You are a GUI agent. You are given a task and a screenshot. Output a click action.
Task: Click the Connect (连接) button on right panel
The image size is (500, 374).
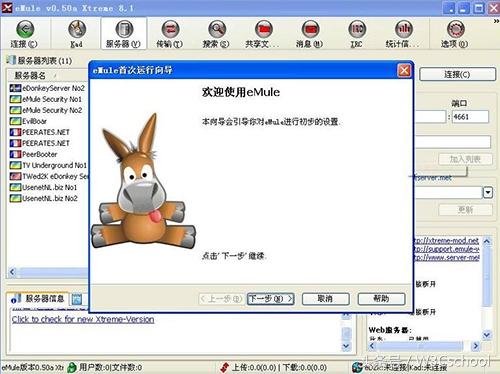click(457, 74)
